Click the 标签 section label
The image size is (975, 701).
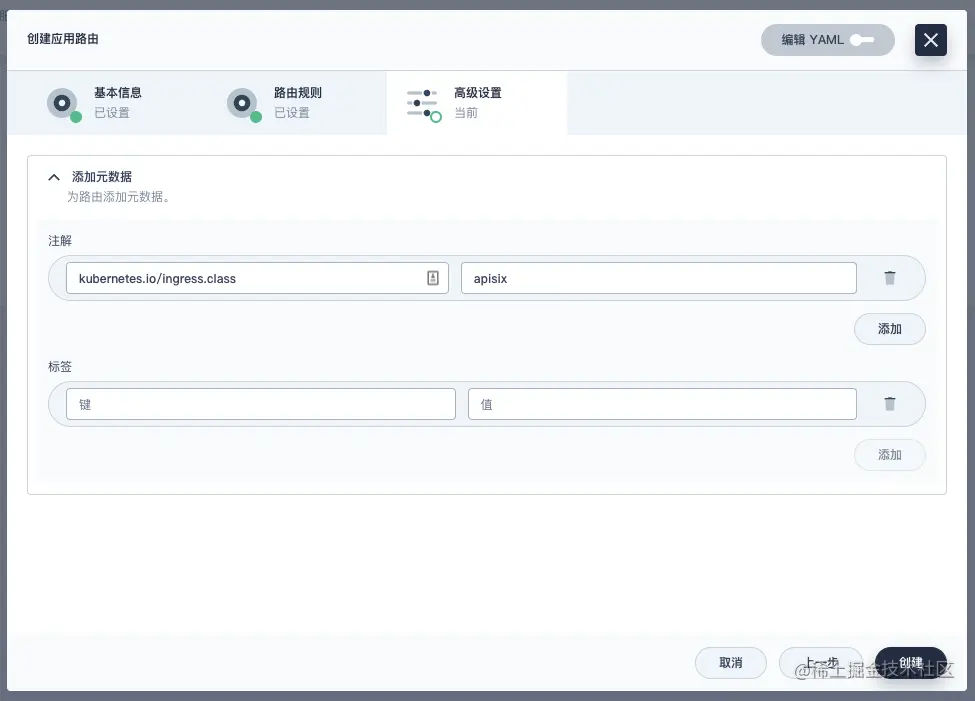point(60,366)
